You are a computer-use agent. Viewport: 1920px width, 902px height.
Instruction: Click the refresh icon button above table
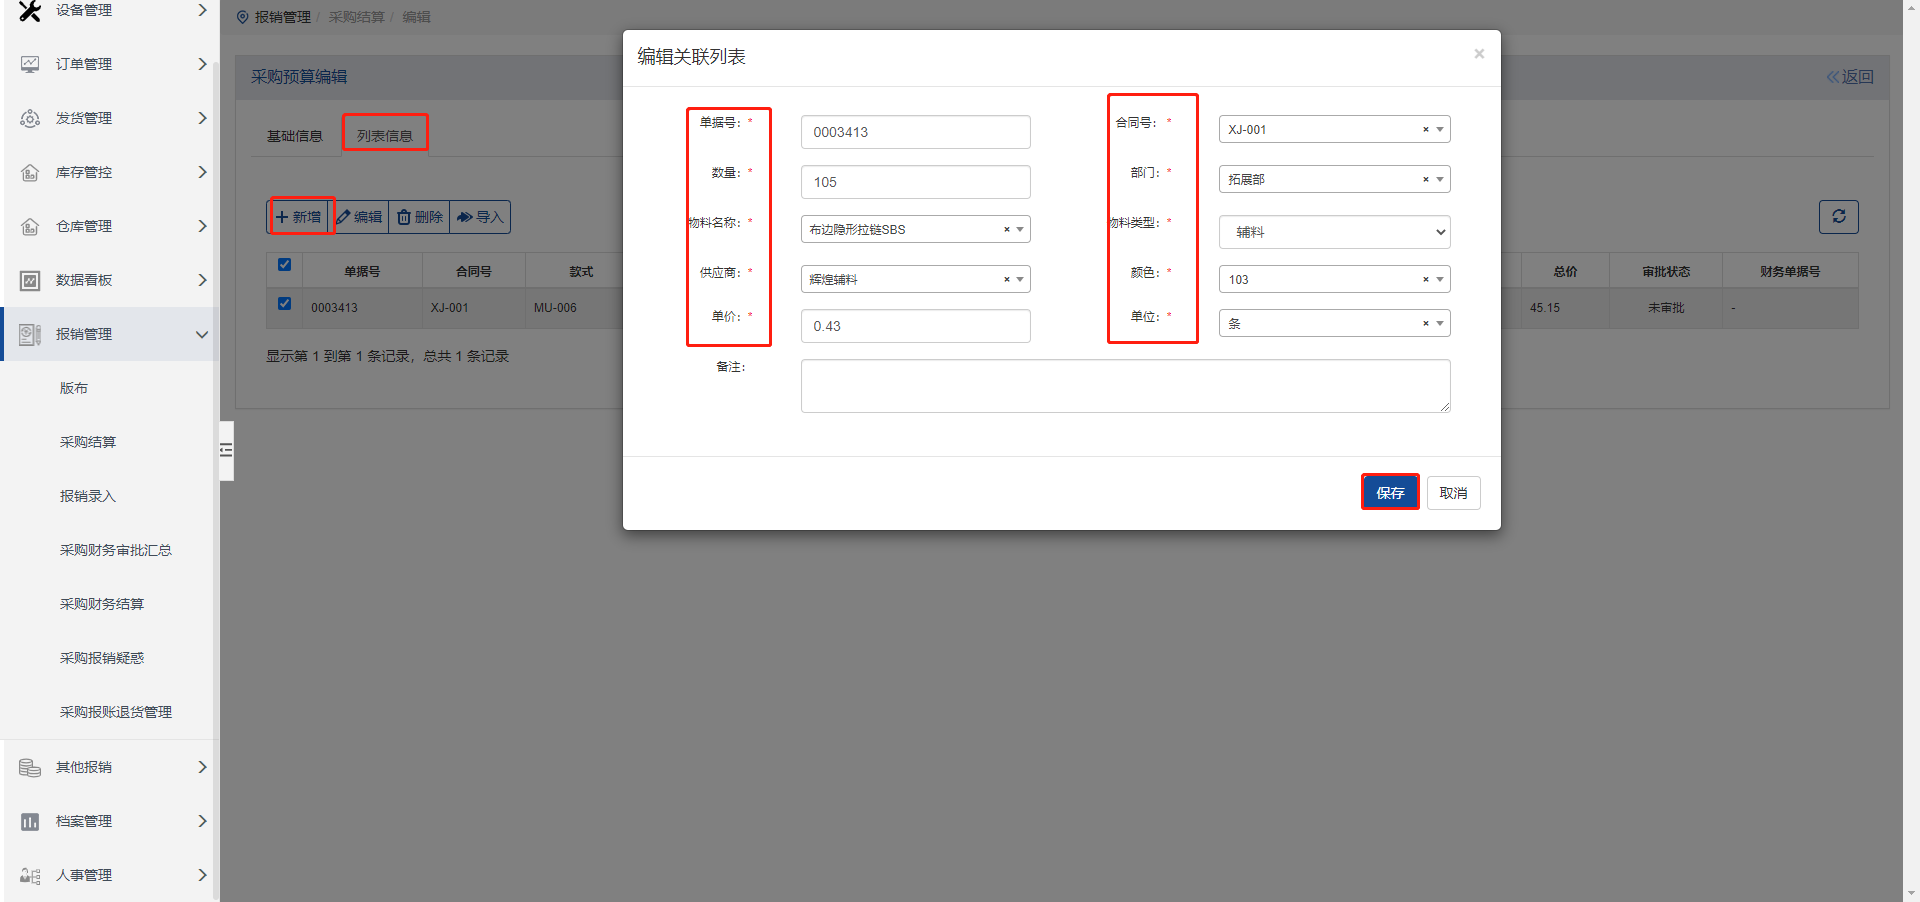(x=1838, y=217)
